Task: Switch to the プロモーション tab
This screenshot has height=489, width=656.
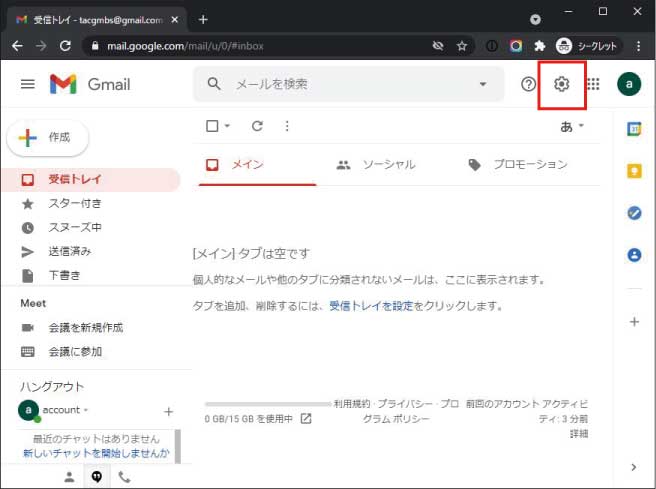Action: (x=518, y=164)
